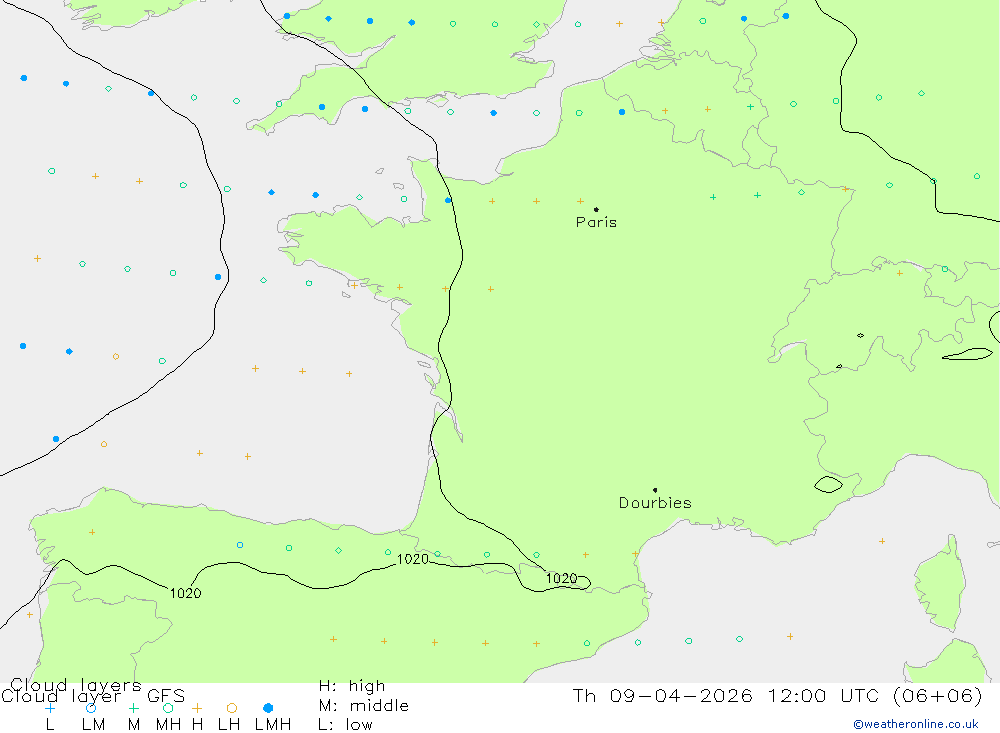Select the Paris city name label
The image size is (1000, 733).
[596, 222]
